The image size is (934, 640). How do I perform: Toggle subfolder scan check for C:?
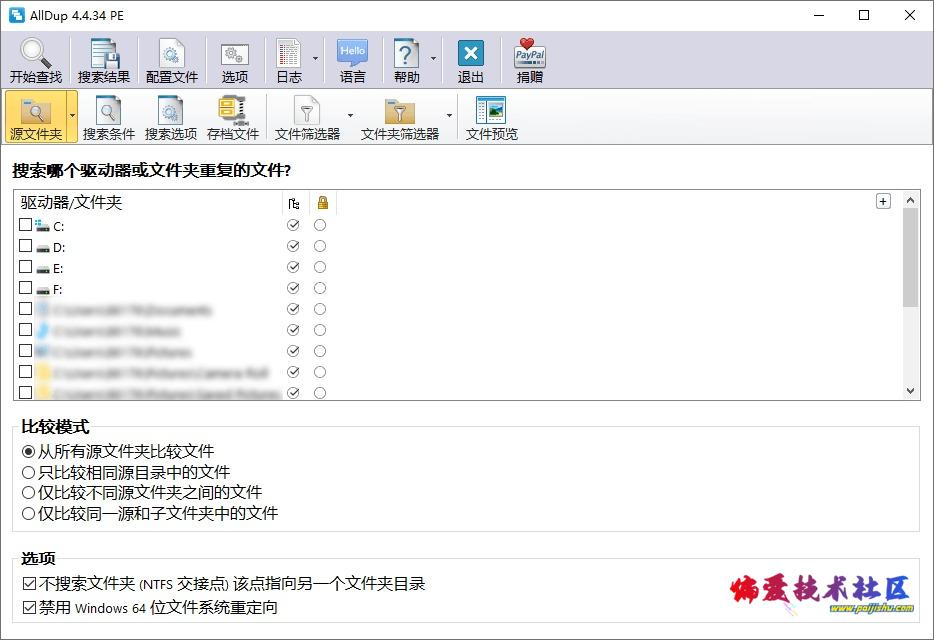[293, 225]
